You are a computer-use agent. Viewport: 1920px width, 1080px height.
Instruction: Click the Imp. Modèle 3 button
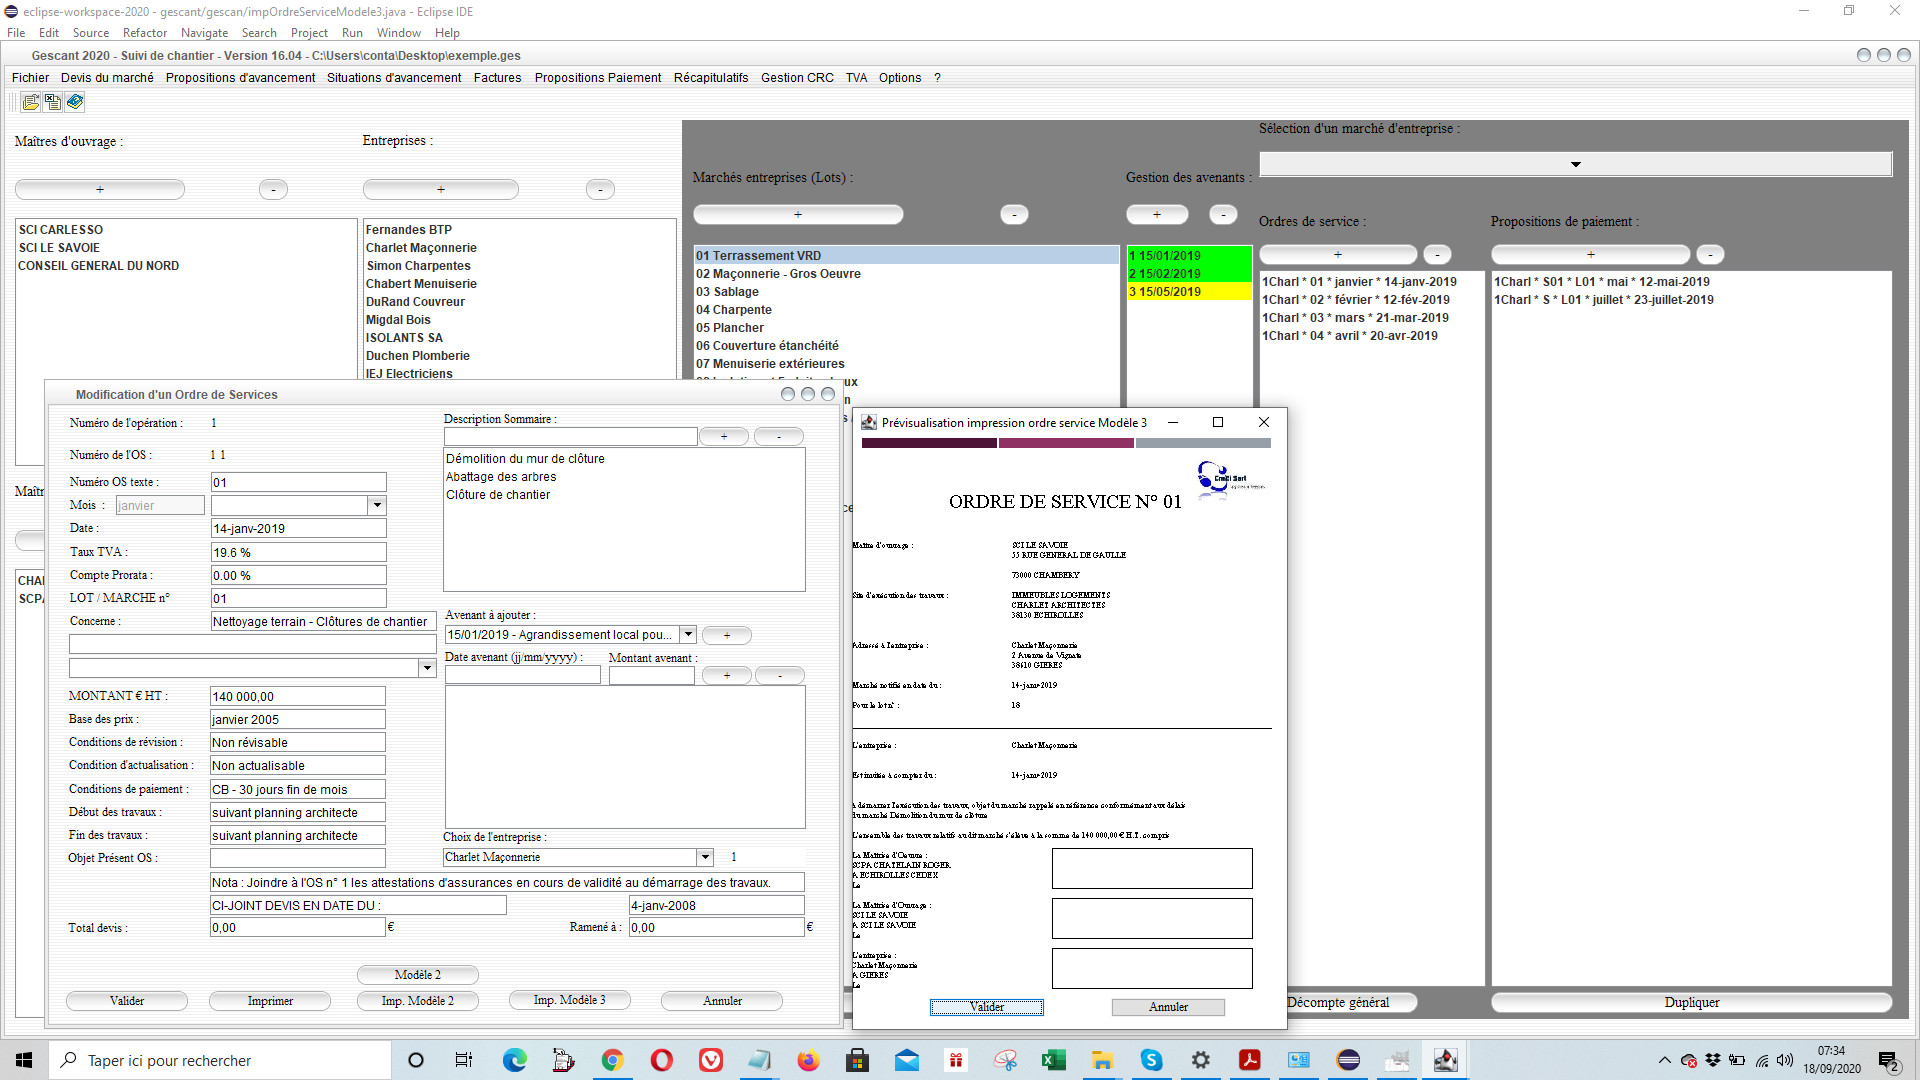pos(569,1000)
